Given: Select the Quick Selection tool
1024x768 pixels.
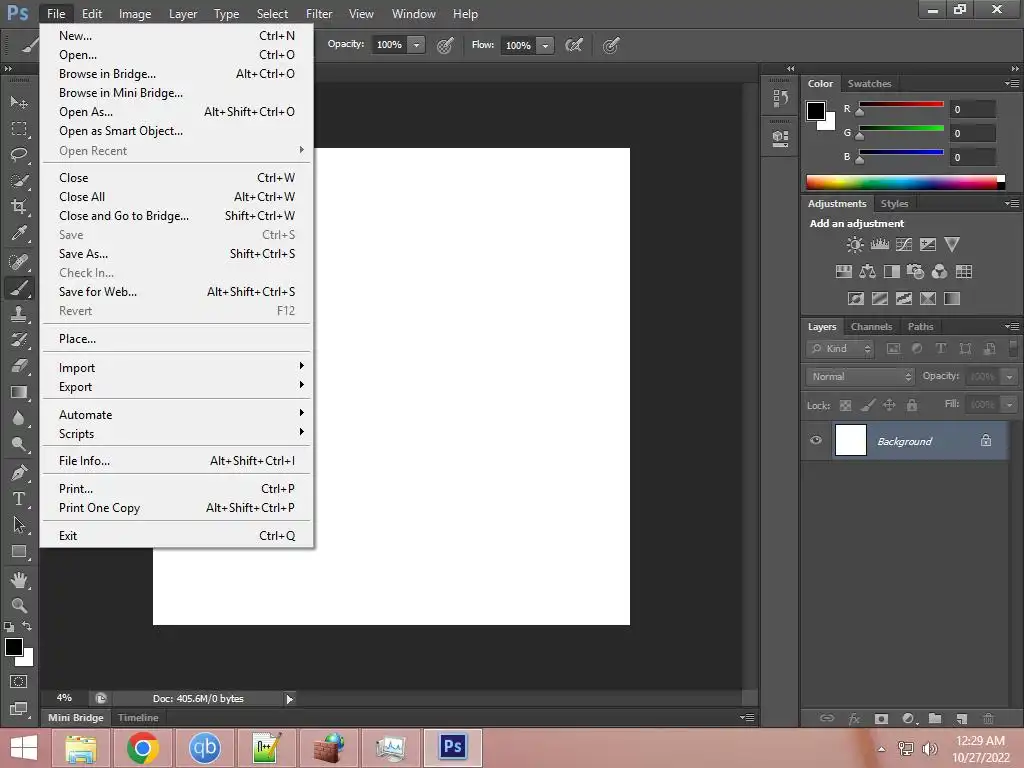Looking at the screenshot, I should click(18, 181).
